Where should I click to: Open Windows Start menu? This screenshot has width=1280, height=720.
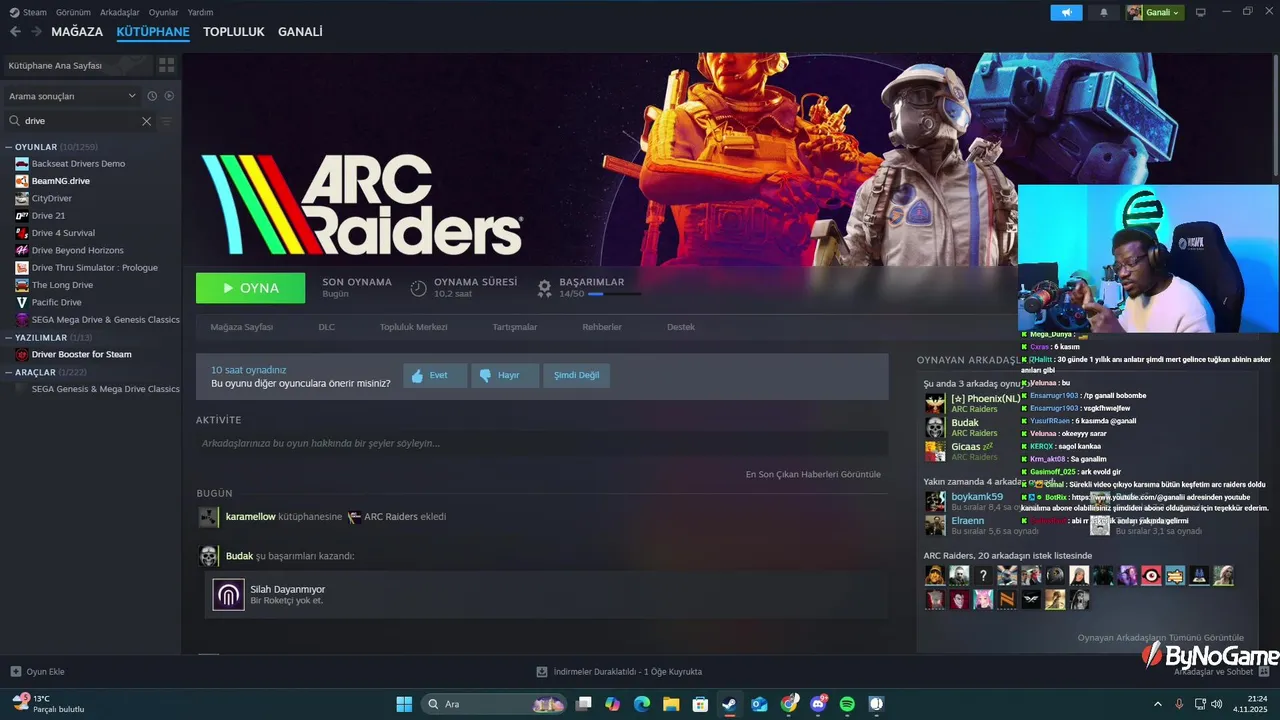404,704
